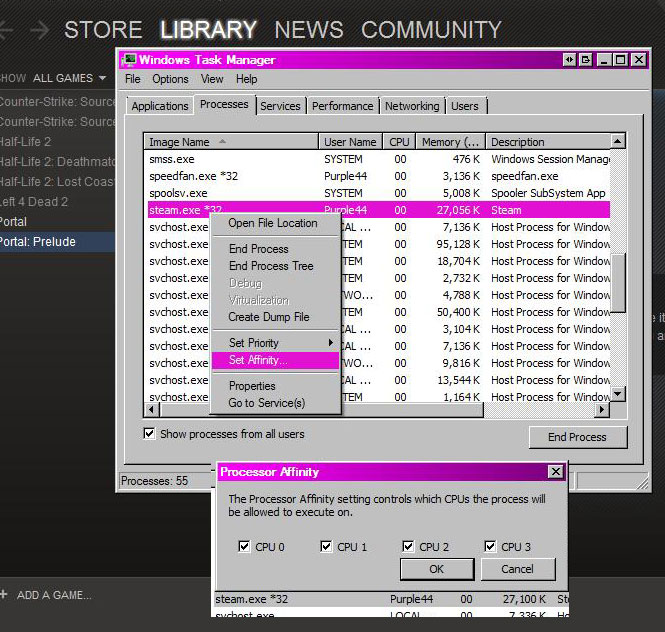This screenshot has height=632, width=665.
Task: Click the horizontal scrollbar track in process list
Action: tap(539, 410)
